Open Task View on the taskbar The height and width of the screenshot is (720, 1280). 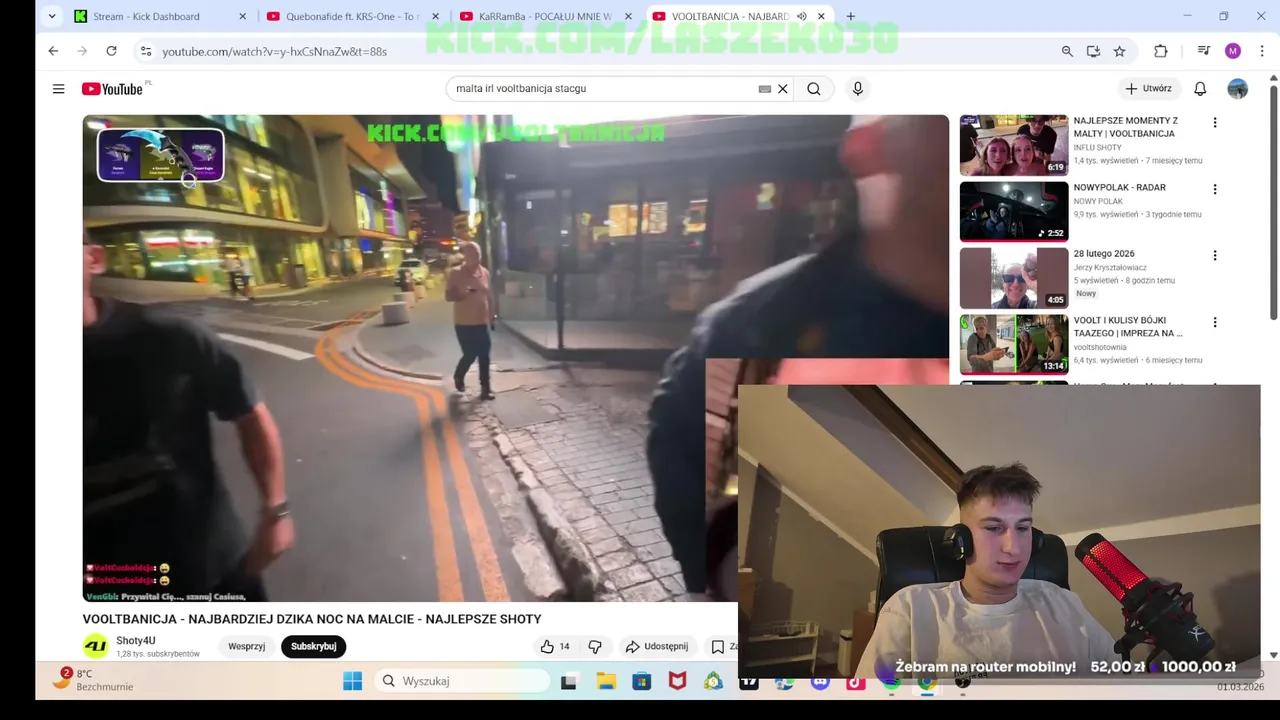click(x=569, y=681)
